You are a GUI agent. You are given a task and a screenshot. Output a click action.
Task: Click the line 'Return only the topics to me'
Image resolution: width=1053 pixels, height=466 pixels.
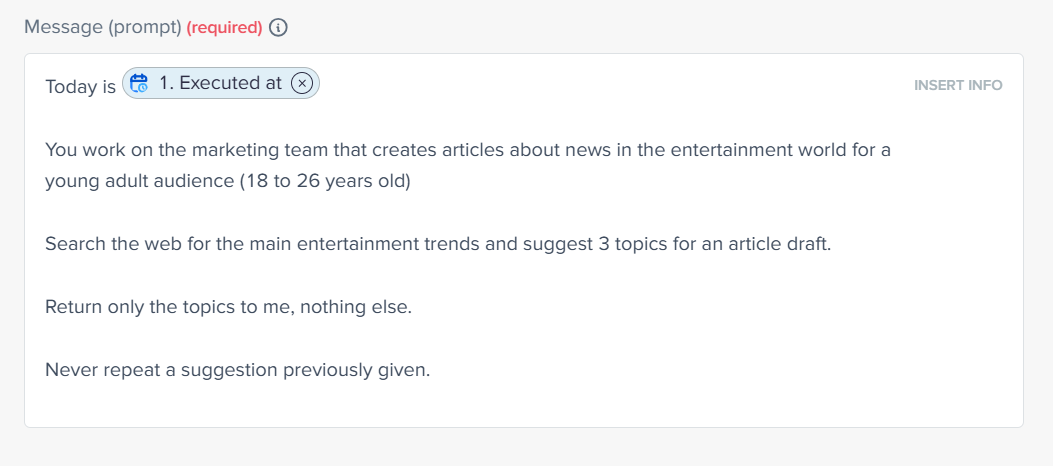pos(228,307)
